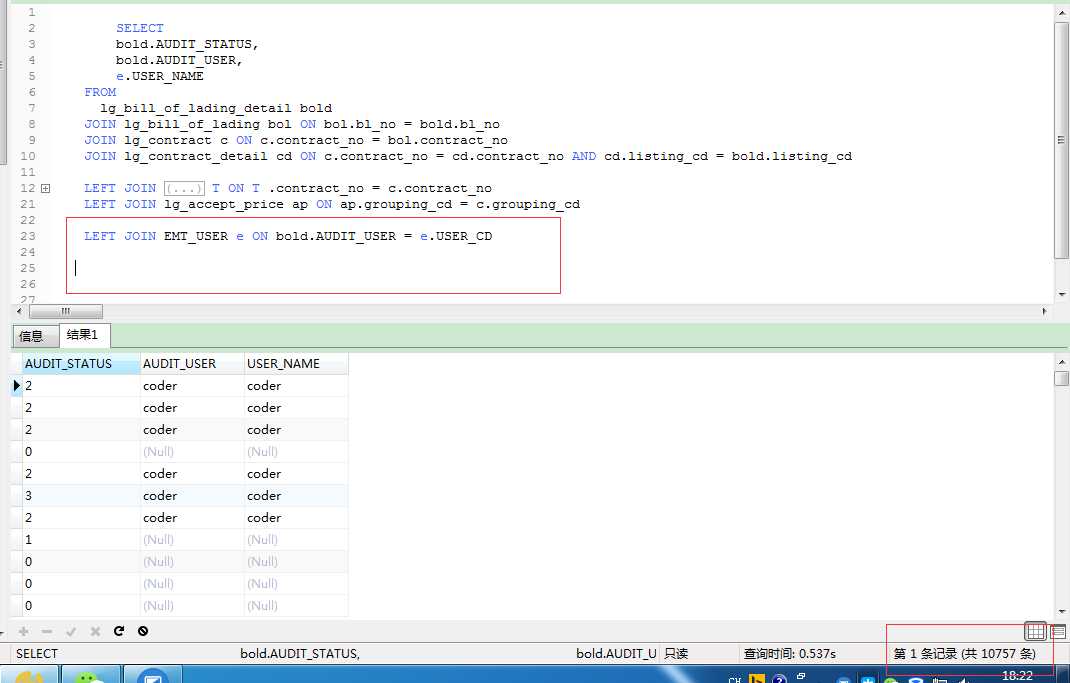Click 'e.USER_NAME' on line 5
The width and height of the screenshot is (1070, 683).
[x=160, y=76]
